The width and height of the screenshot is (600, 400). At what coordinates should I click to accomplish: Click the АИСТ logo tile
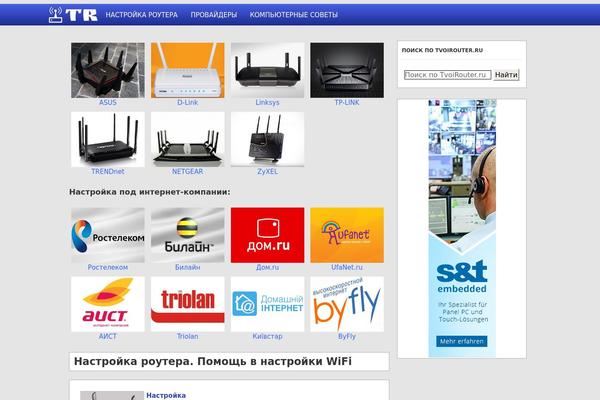click(x=108, y=304)
